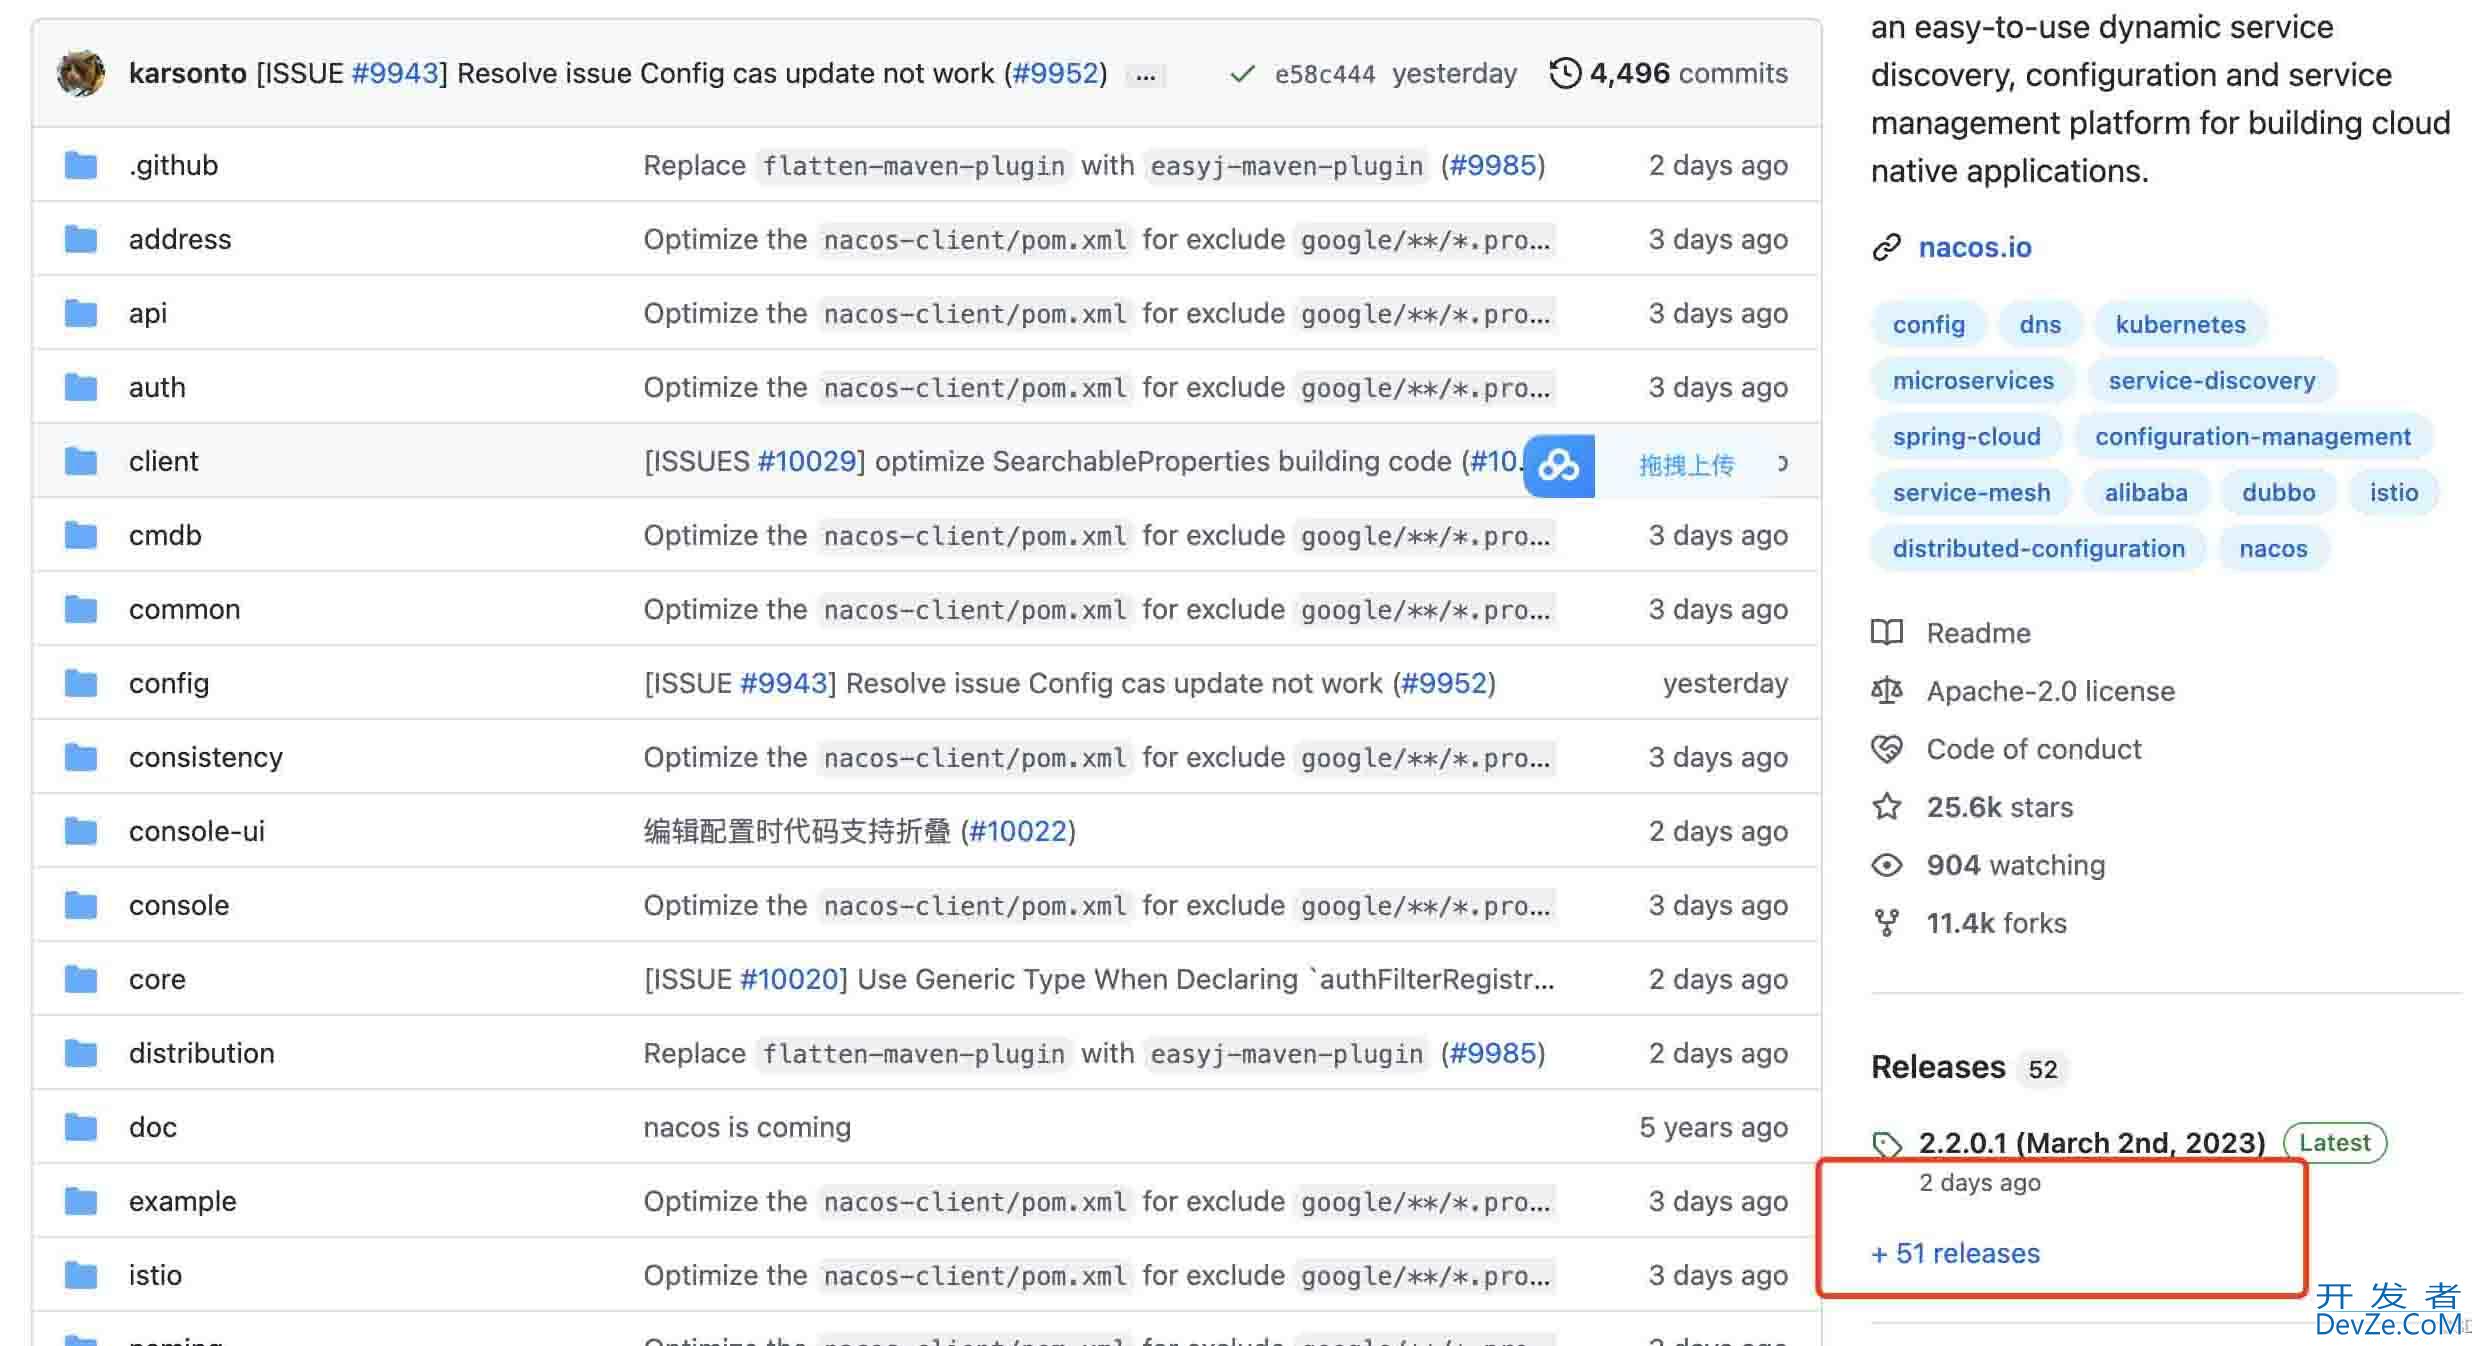The height and width of the screenshot is (1346, 2472).
Task: Click the 拖拽上传 drag upload label
Action: tap(1686, 465)
